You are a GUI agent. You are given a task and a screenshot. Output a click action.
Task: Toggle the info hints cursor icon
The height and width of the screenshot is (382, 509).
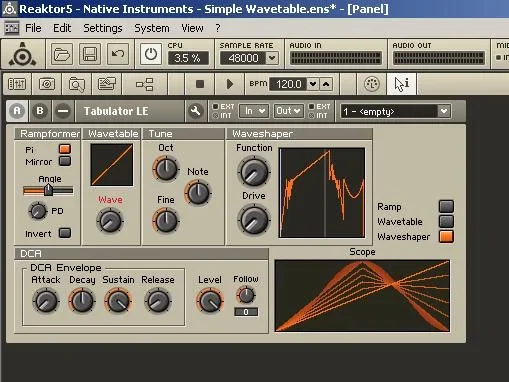pos(401,84)
